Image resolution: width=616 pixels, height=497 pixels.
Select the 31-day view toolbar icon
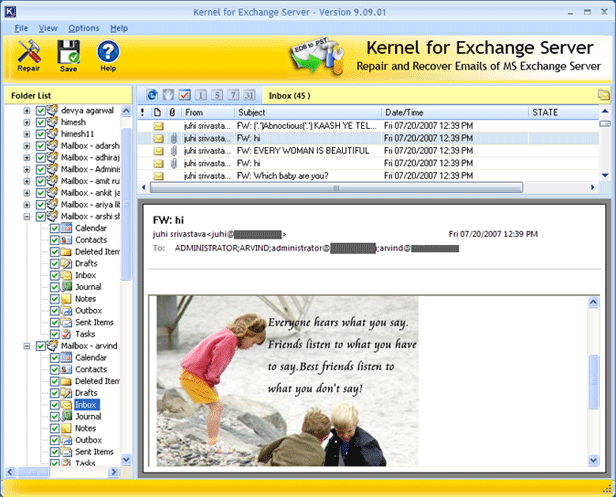click(249, 95)
